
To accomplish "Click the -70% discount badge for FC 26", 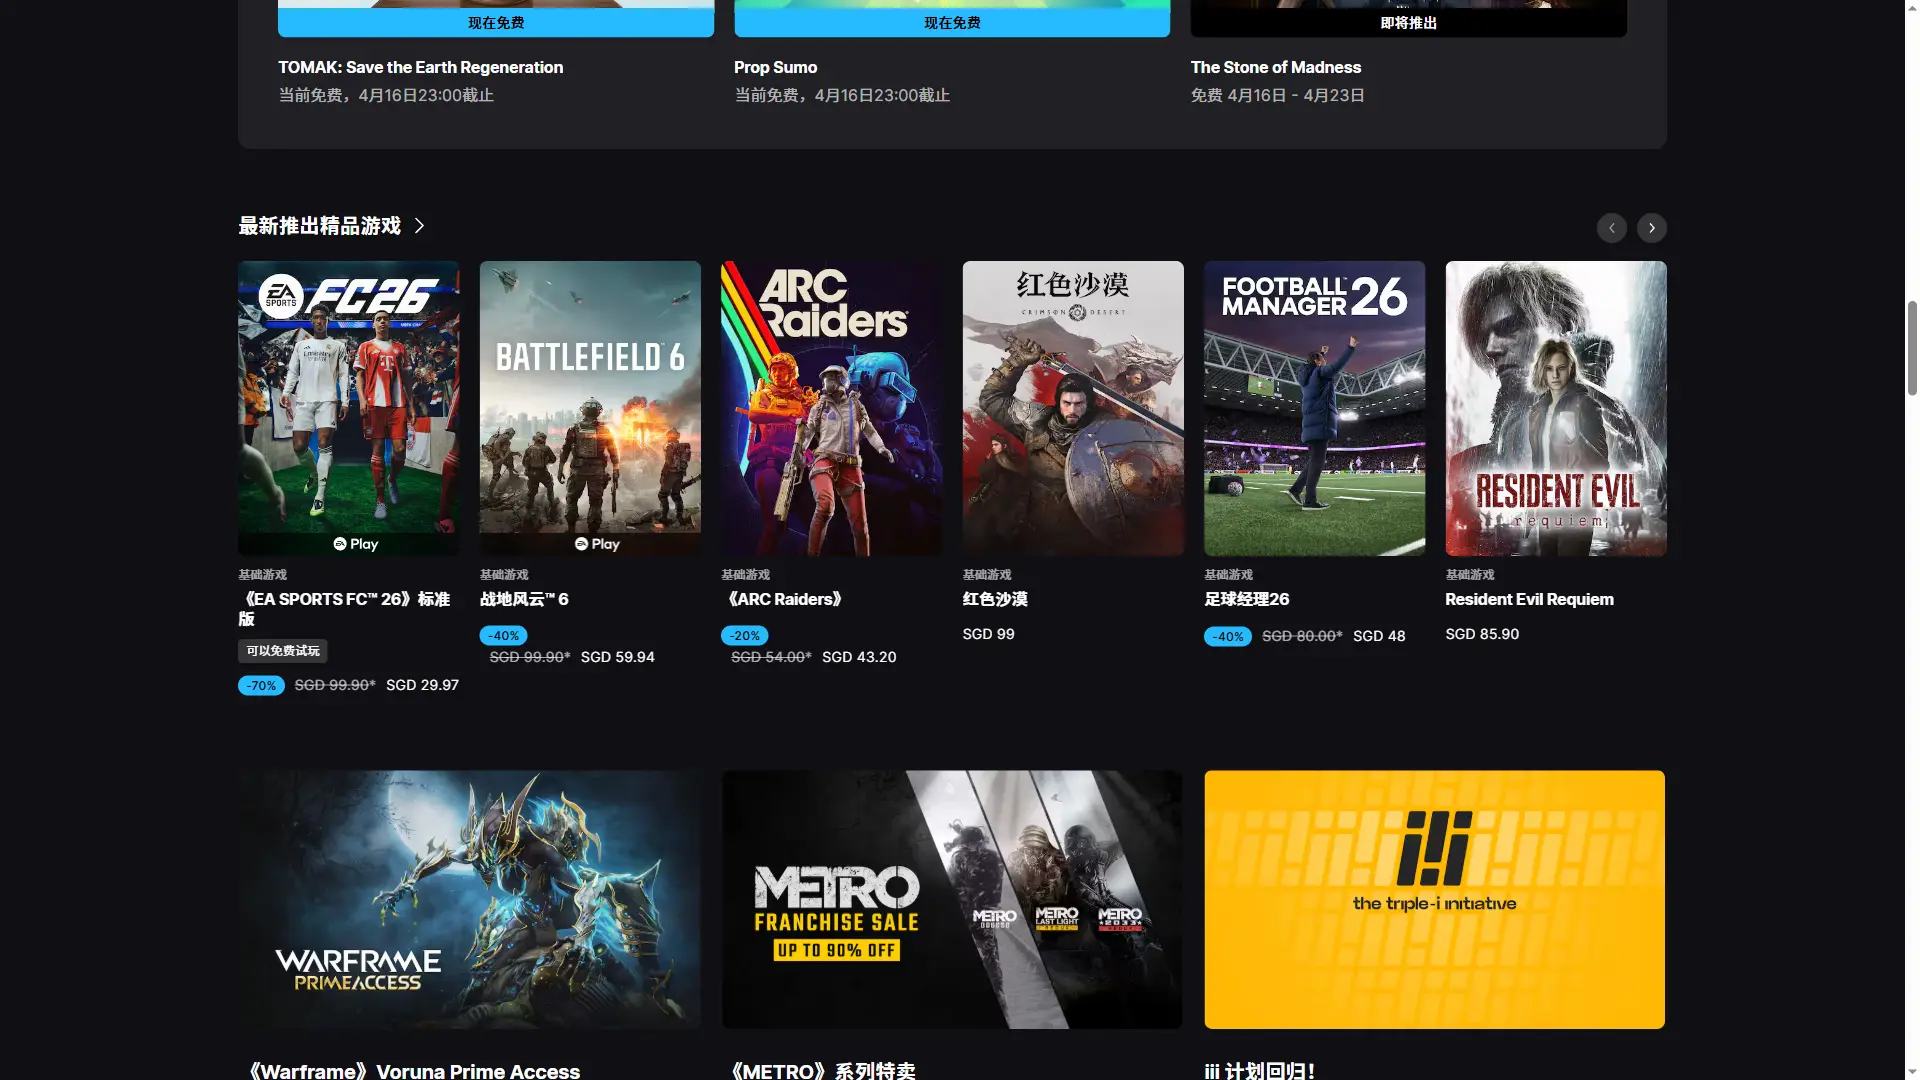I will [261, 686].
